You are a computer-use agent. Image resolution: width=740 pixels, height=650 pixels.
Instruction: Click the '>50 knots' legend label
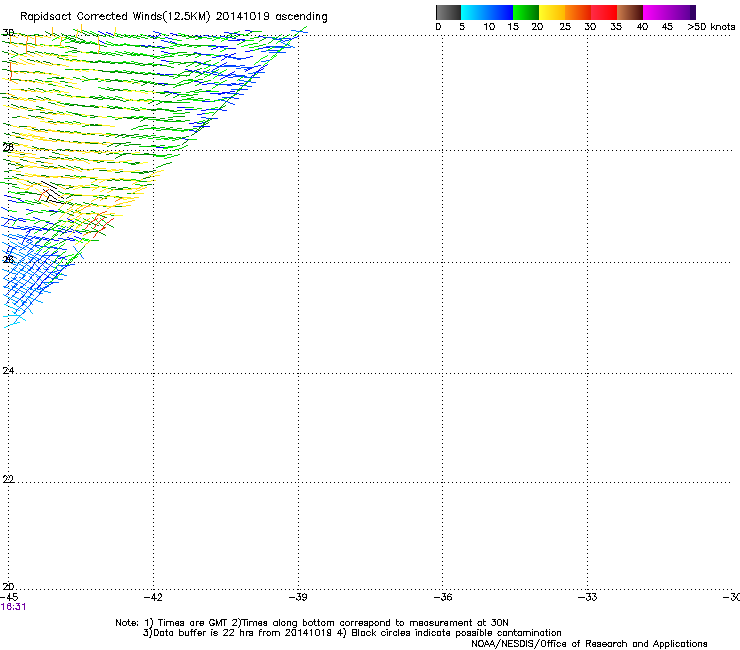click(711, 27)
